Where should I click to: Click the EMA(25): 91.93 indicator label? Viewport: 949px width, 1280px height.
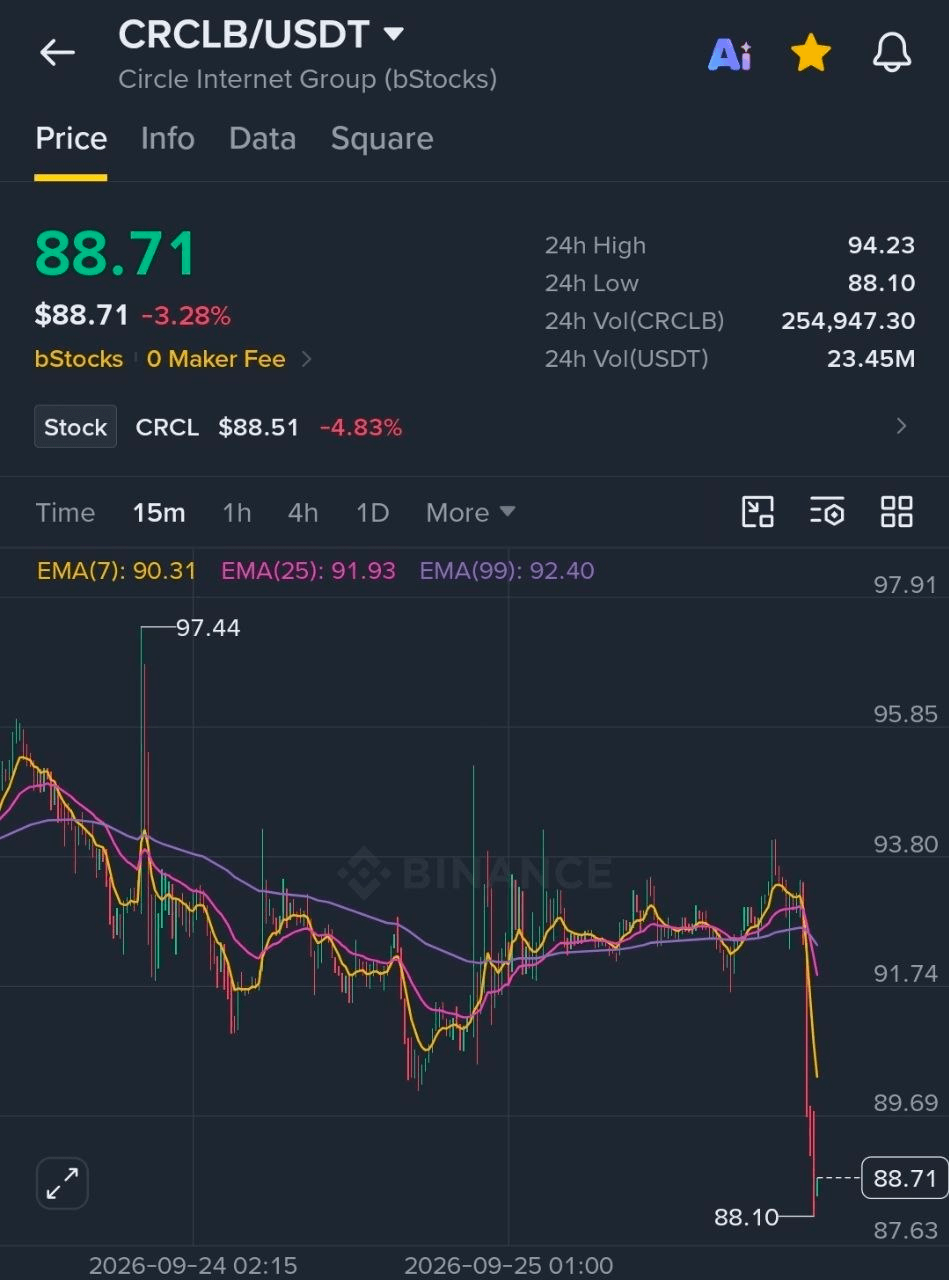[308, 571]
